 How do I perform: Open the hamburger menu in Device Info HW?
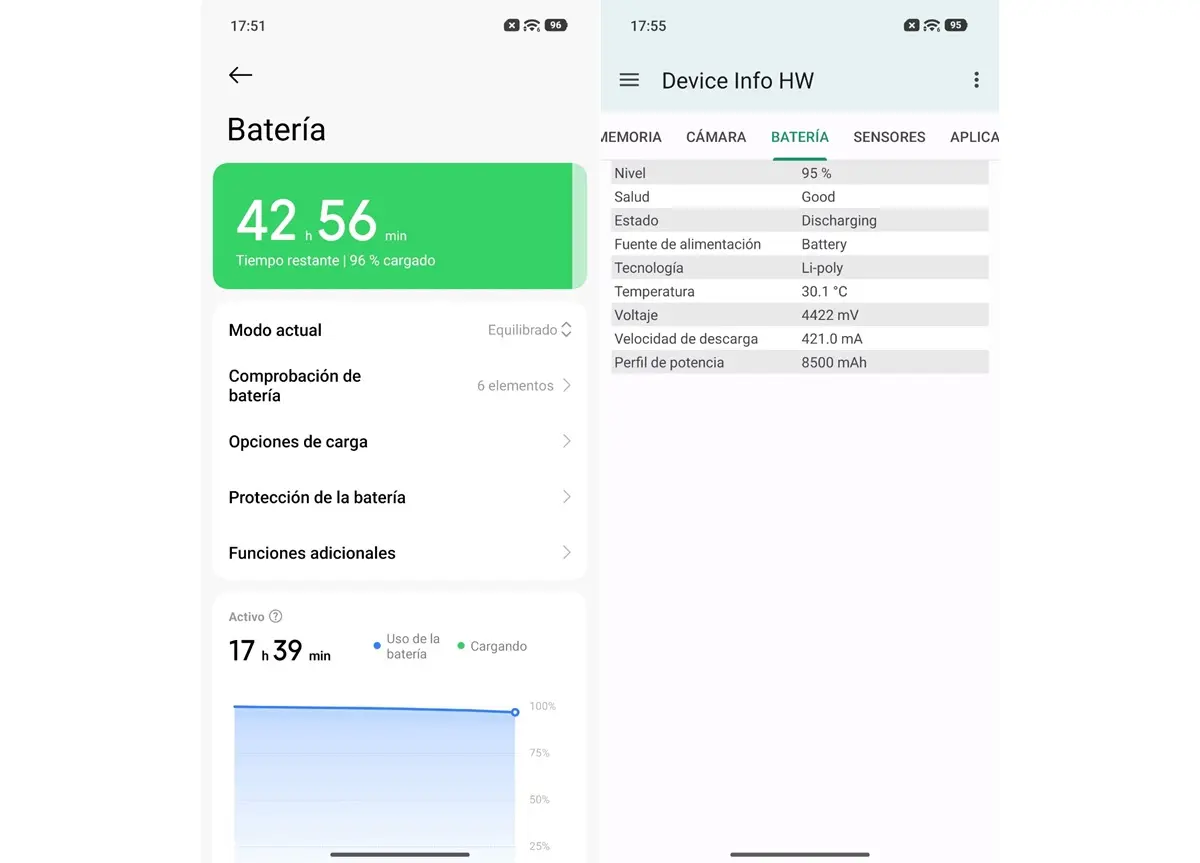click(x=629, y=80)
